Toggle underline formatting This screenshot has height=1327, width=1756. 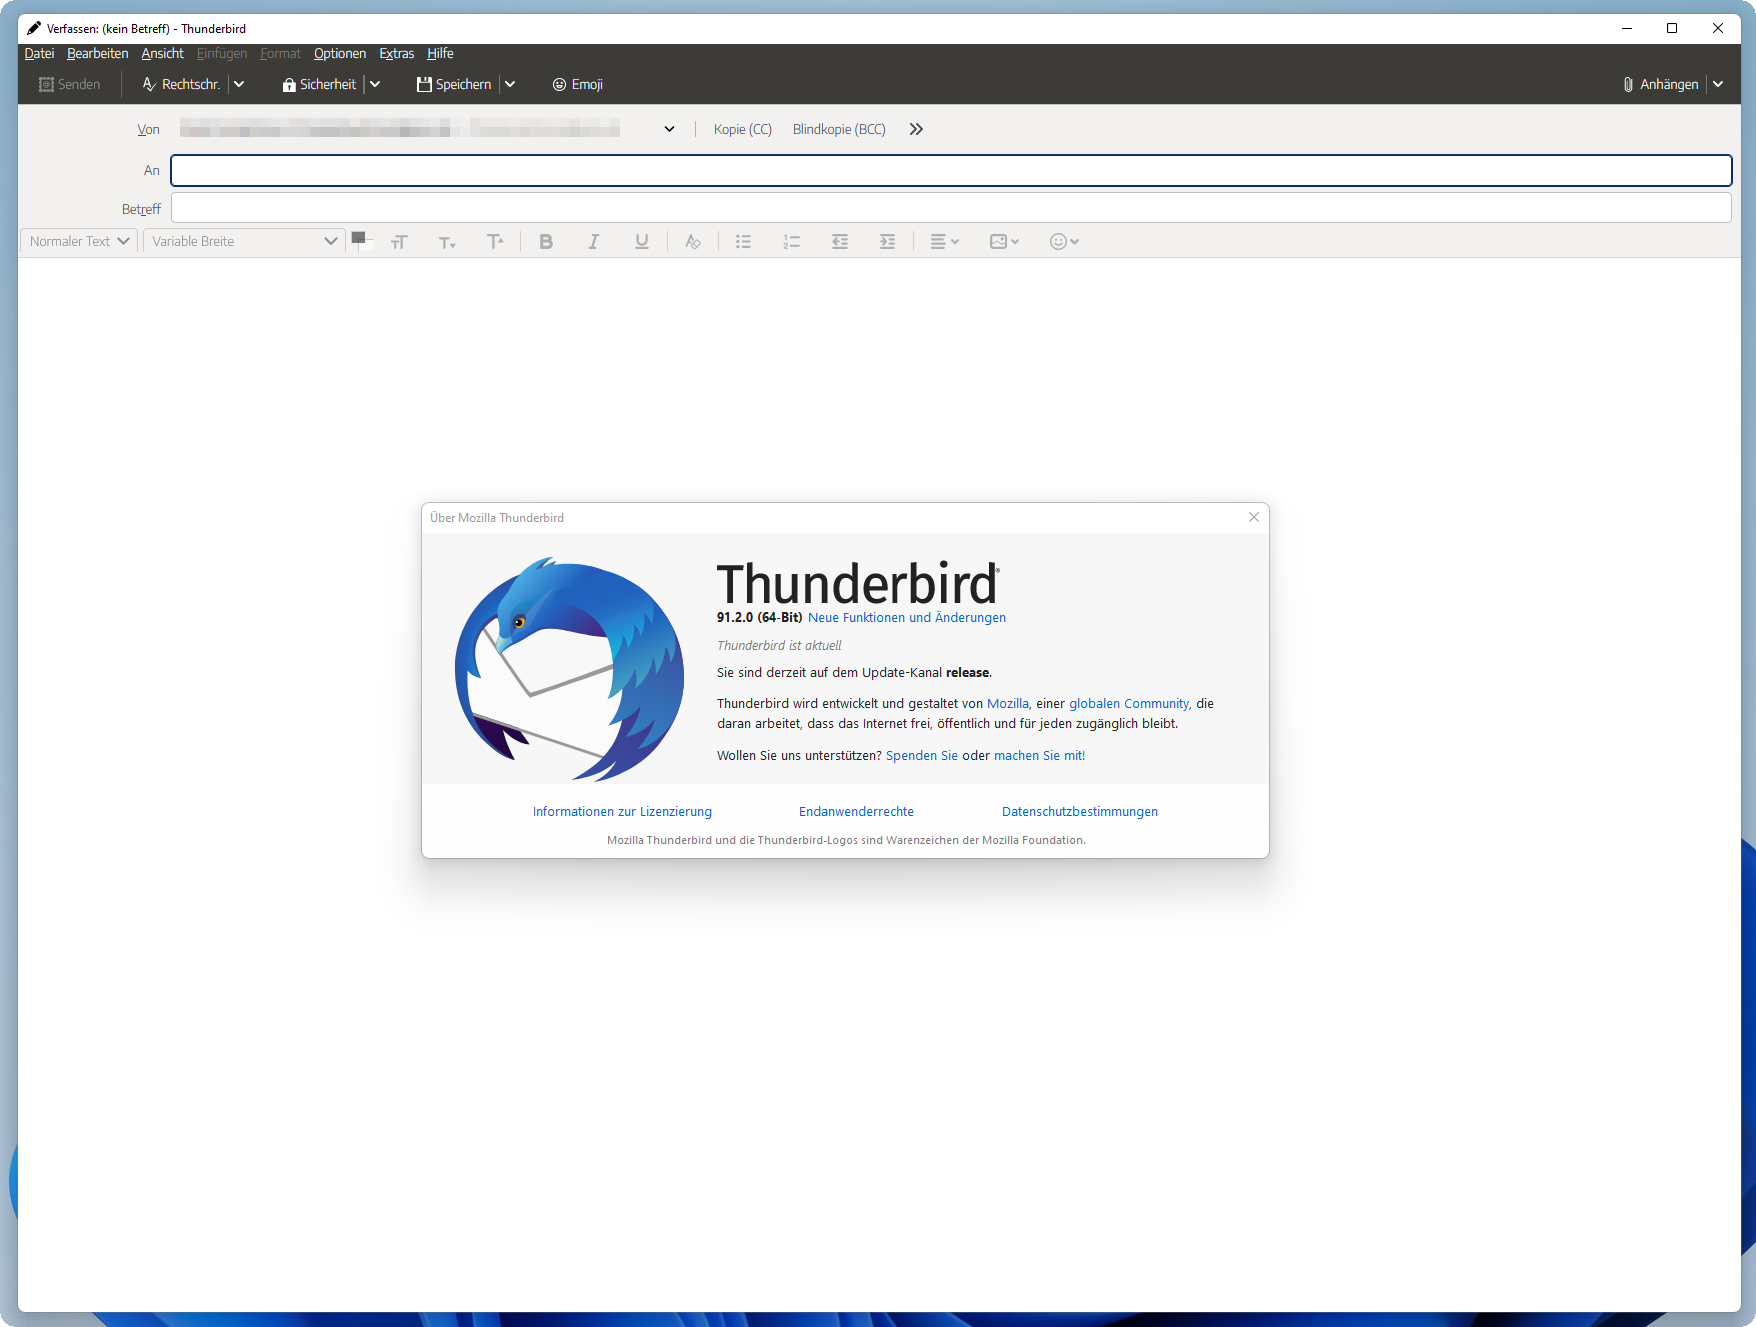(x=642, y=241)
